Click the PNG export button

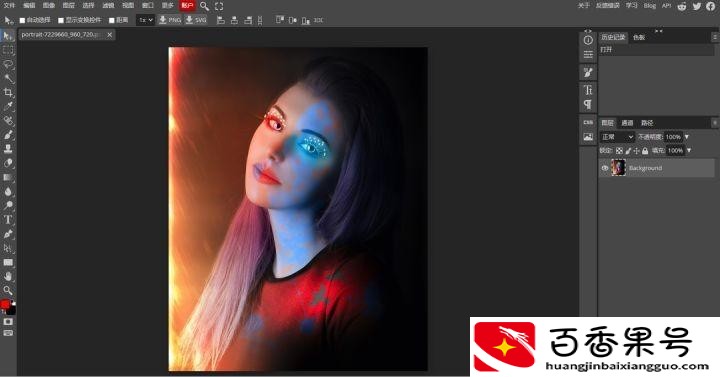[170, 20]
